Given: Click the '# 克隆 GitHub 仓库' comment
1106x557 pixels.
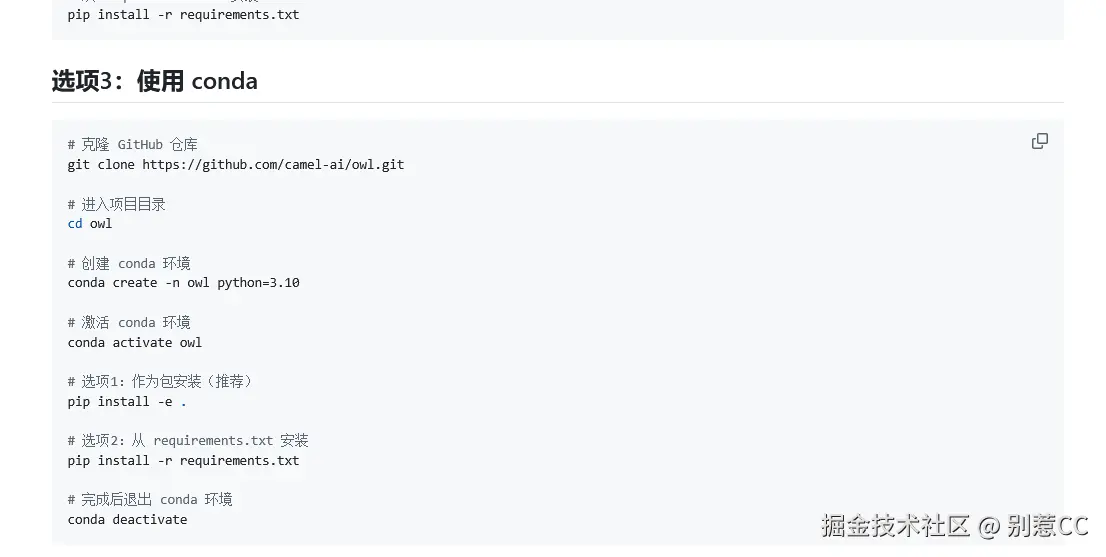Looking at the screenshot, I should (133, 145).
